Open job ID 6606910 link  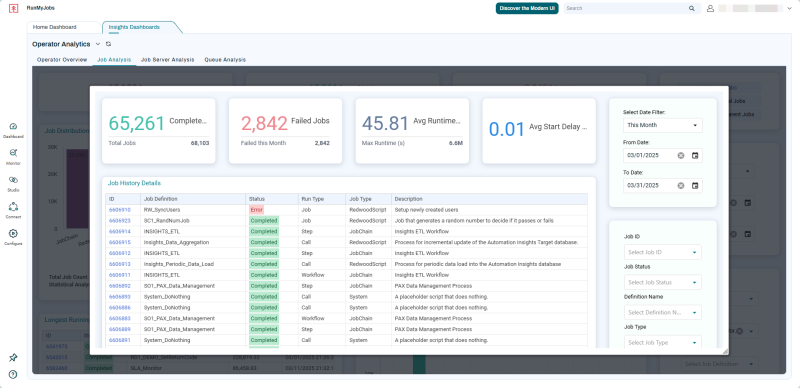119,210
